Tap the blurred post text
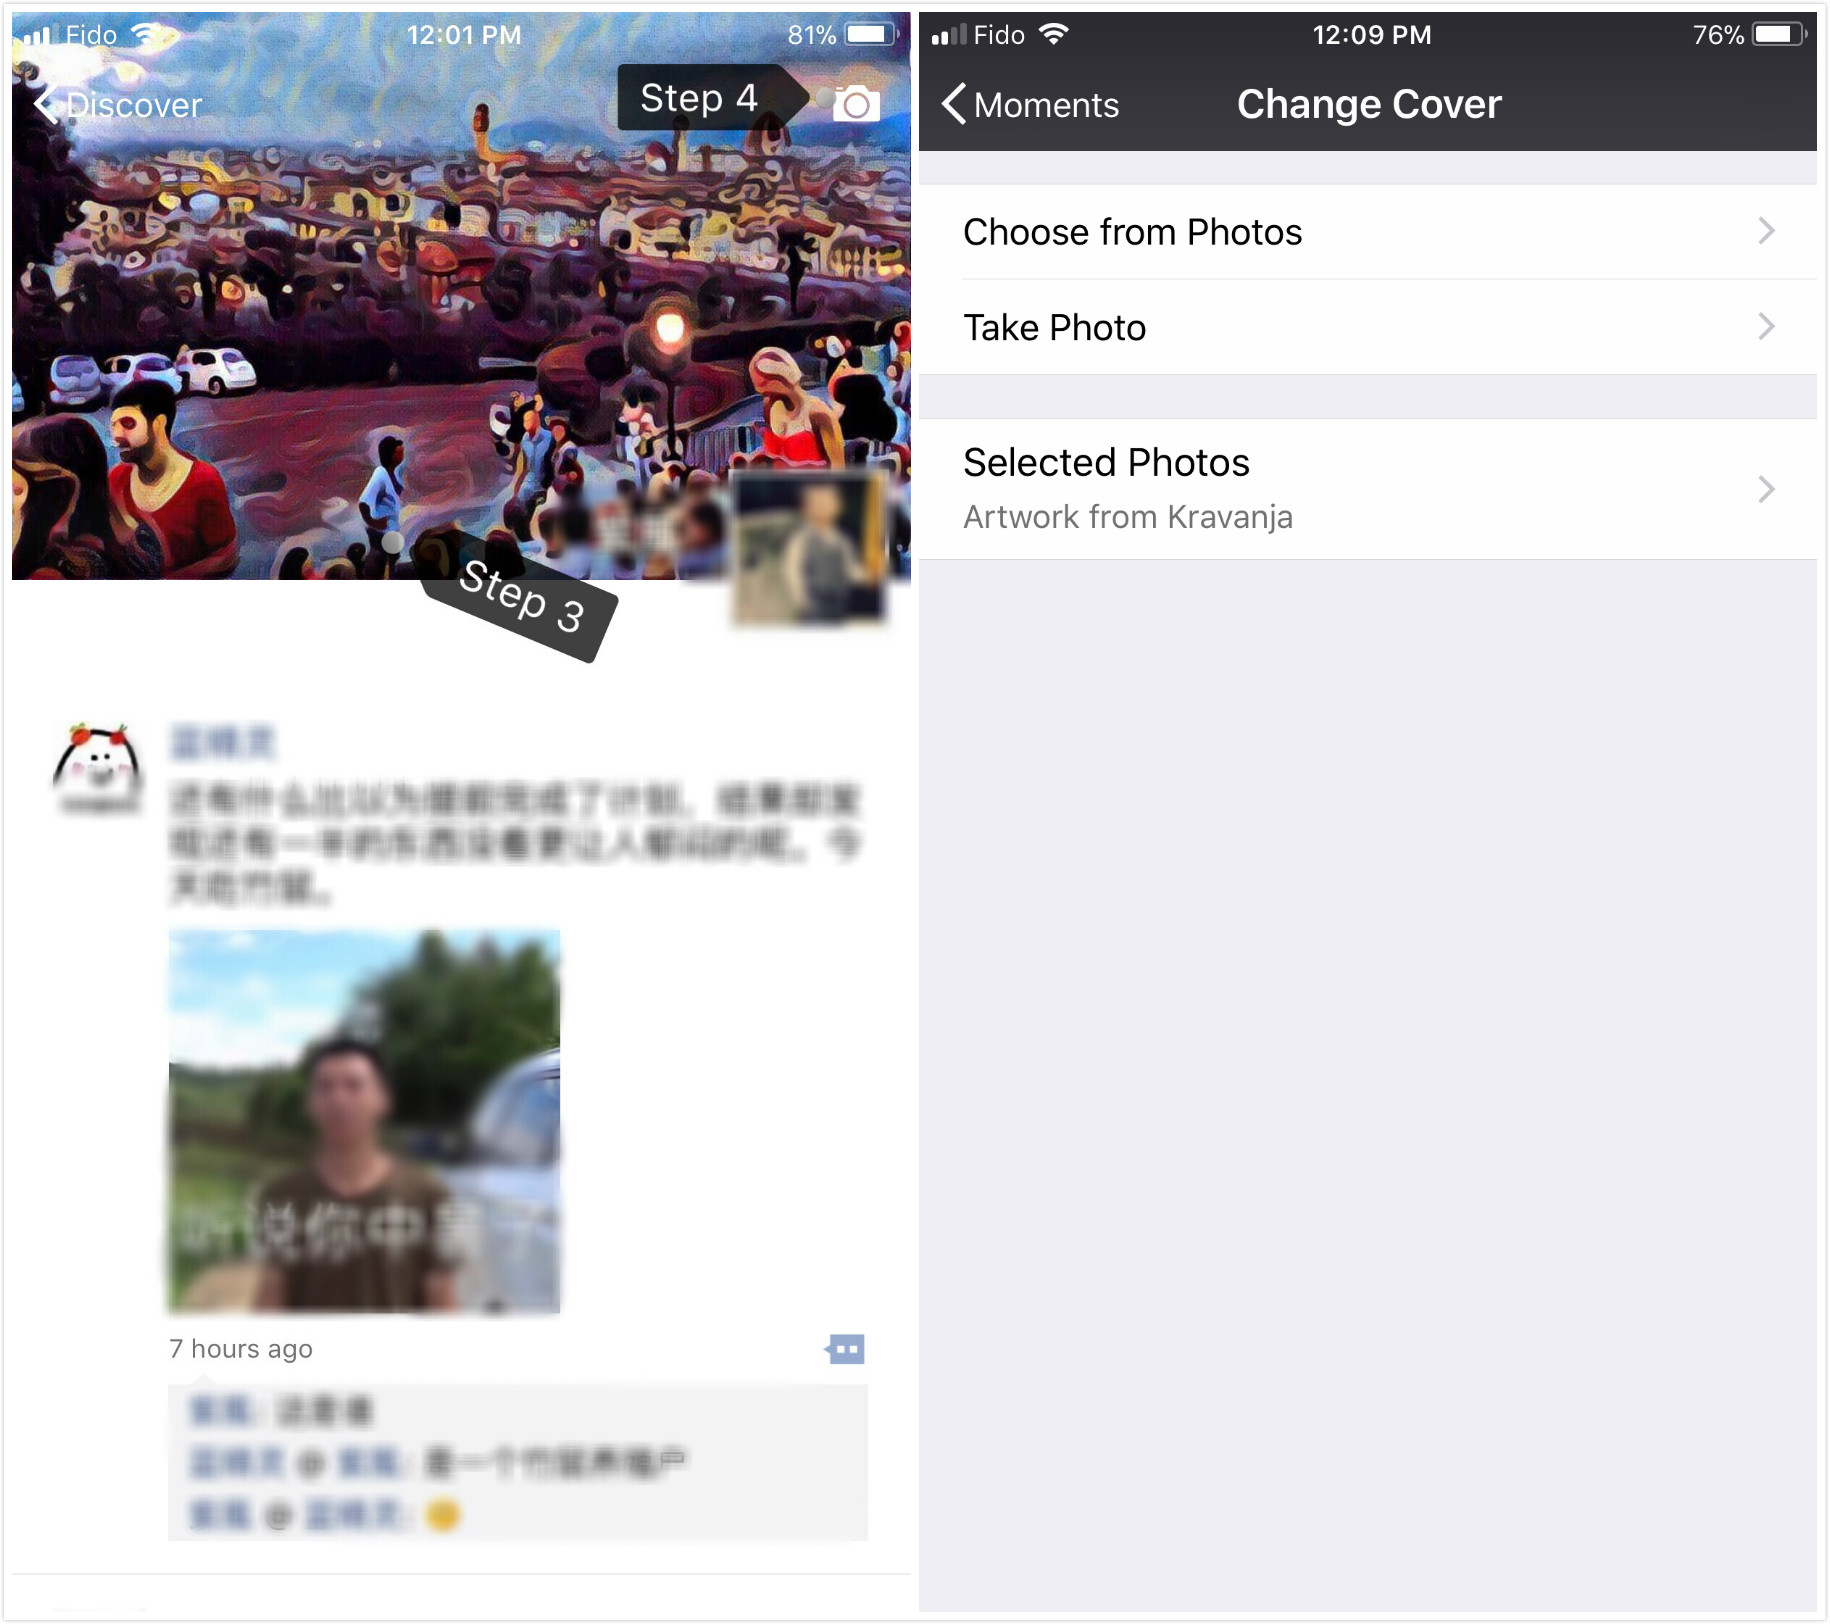Screen dimensions: 1830x1624 pos(515,843)
